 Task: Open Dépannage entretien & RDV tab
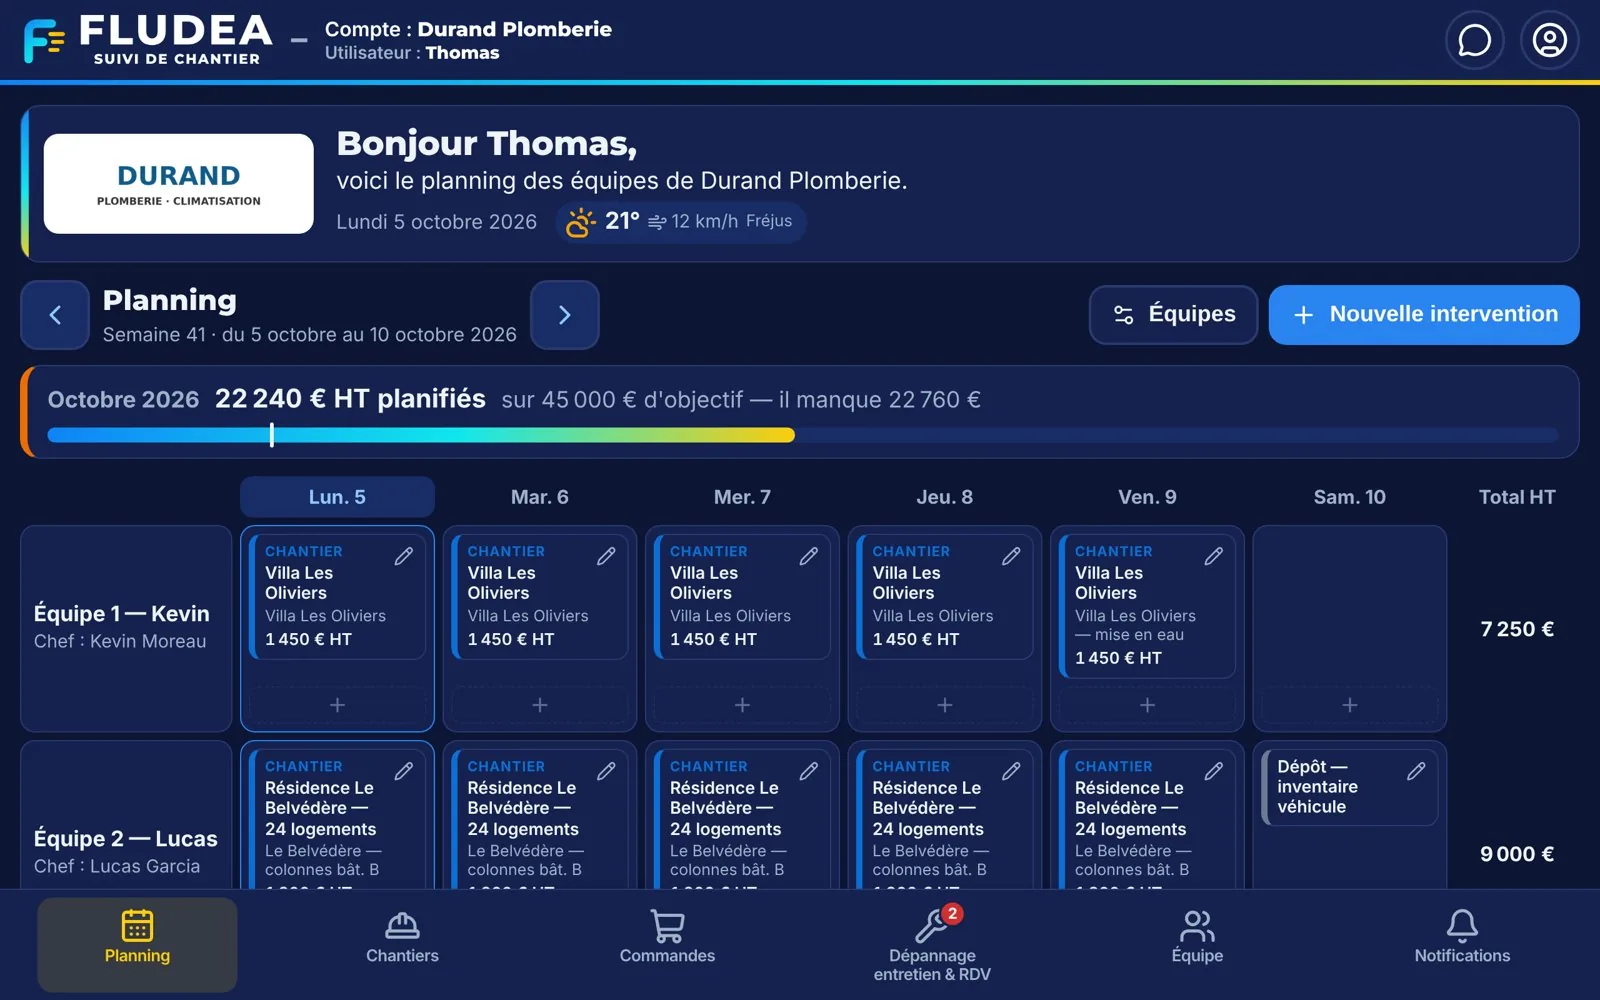pos(932,945)
